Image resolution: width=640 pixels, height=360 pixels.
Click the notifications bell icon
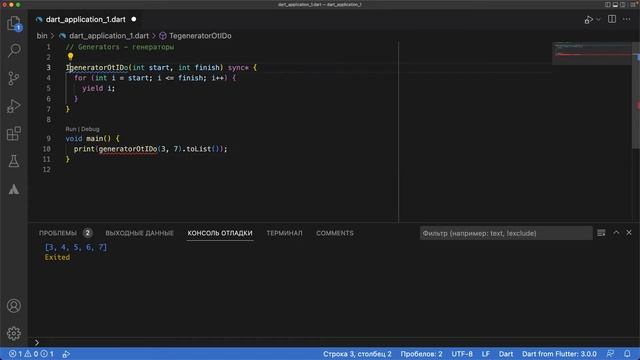(627, 354)
